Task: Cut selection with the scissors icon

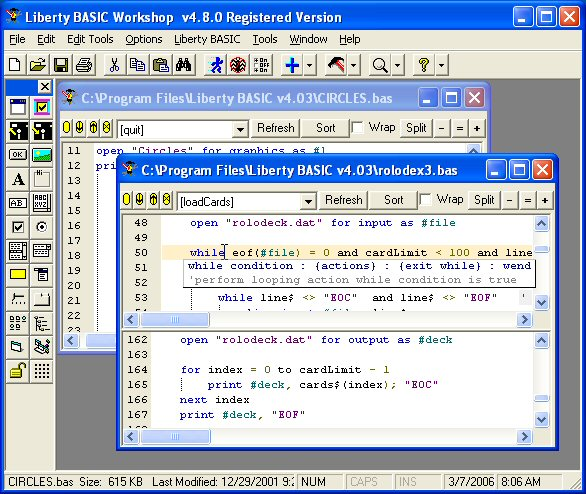Action: click(114, 65)
